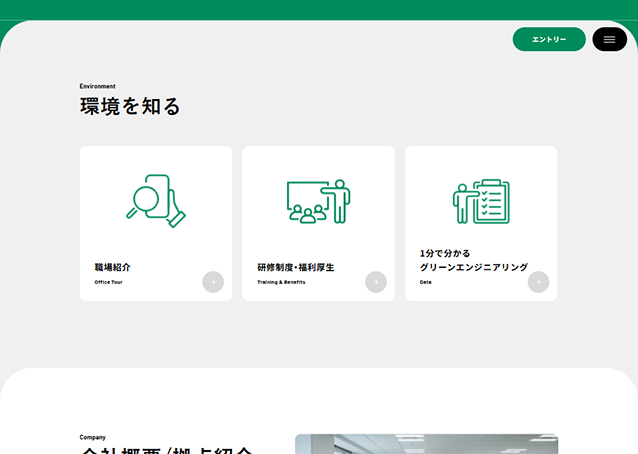
Task: Click the magnifying glass illustration in 職場紹介 card
Action: pos(156,201)
